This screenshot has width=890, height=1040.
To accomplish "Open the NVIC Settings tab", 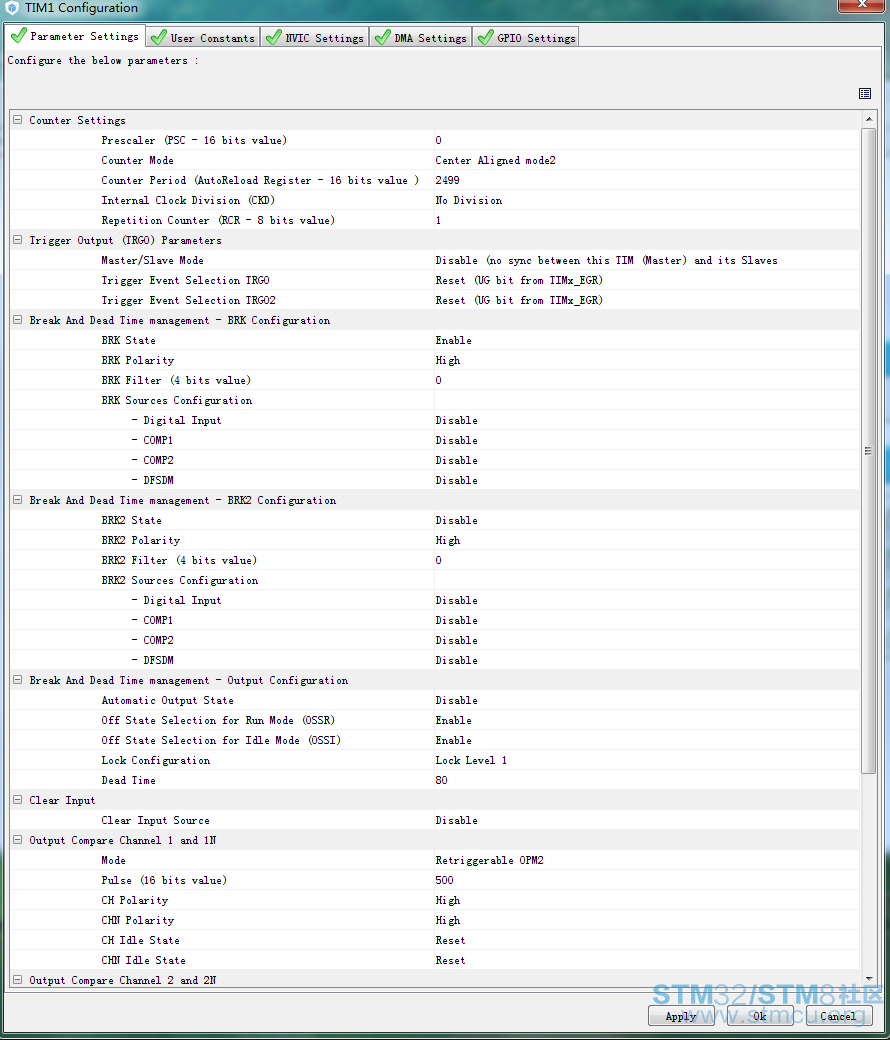I will tap(314, 38).
